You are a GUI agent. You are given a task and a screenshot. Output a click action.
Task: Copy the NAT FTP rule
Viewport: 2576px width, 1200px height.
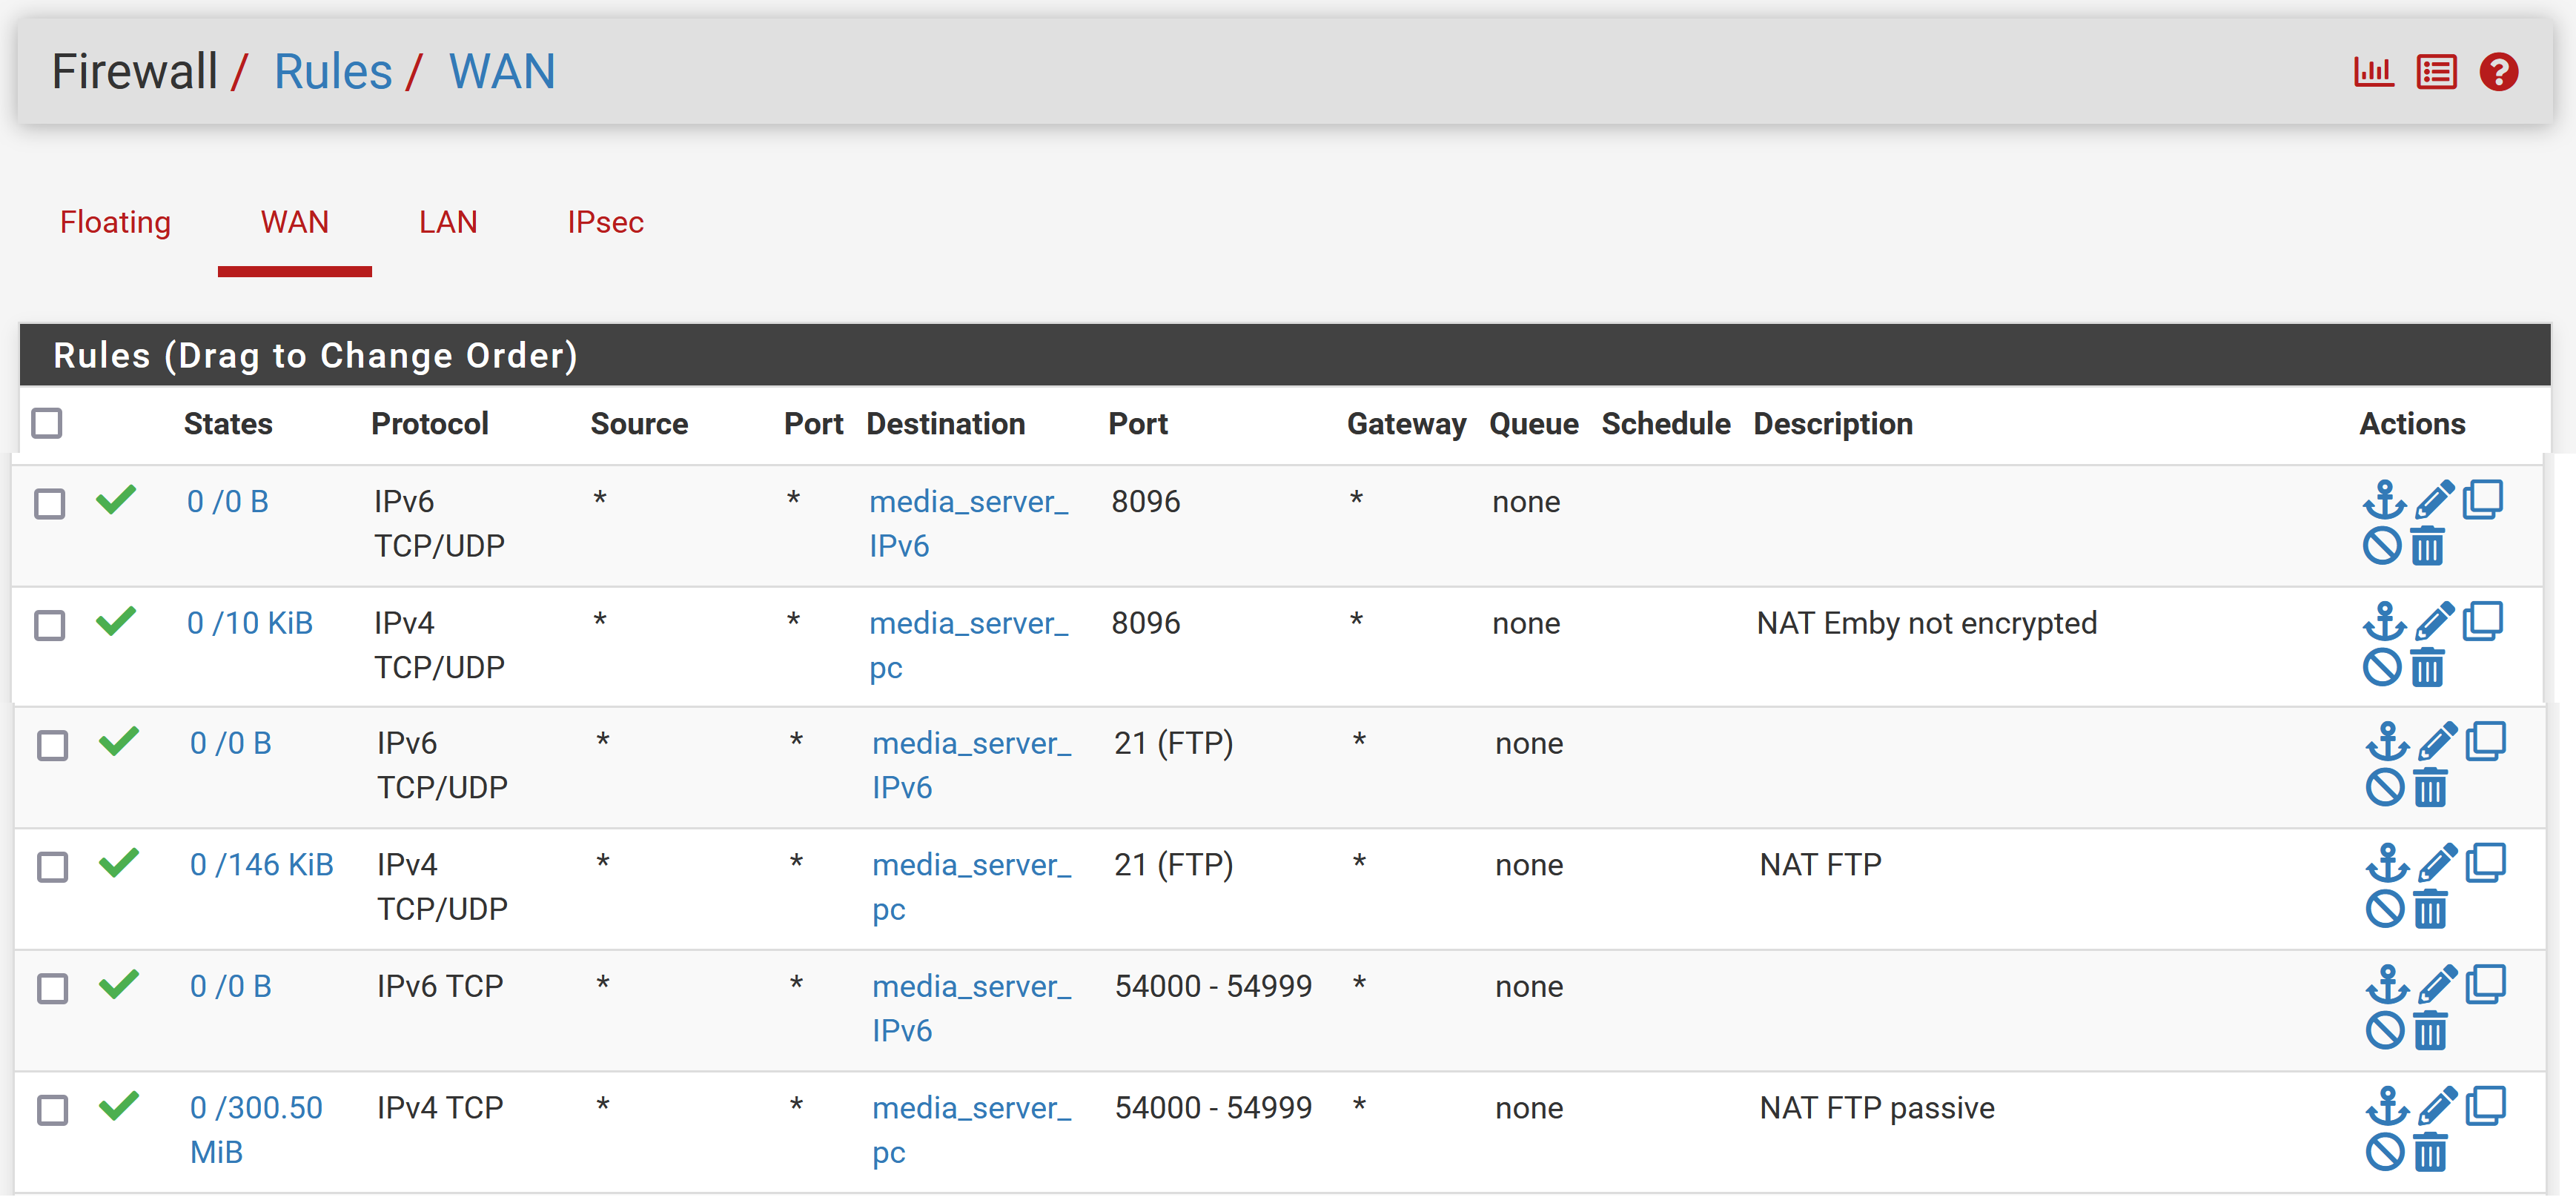point(2485,863)
